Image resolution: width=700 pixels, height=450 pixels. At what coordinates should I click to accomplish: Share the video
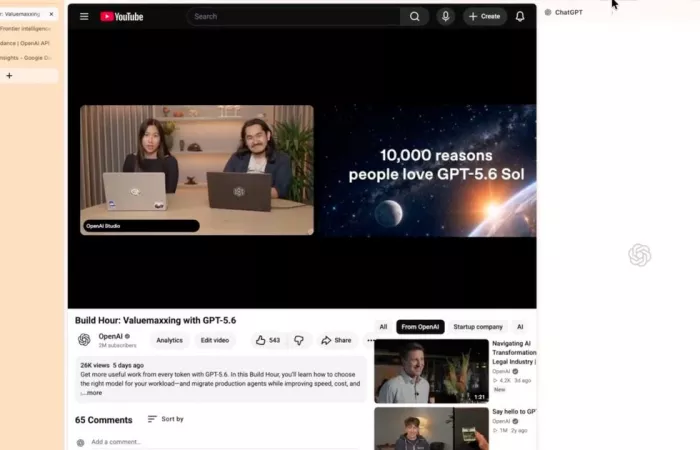pyautogui.click(x=336, y=340)
